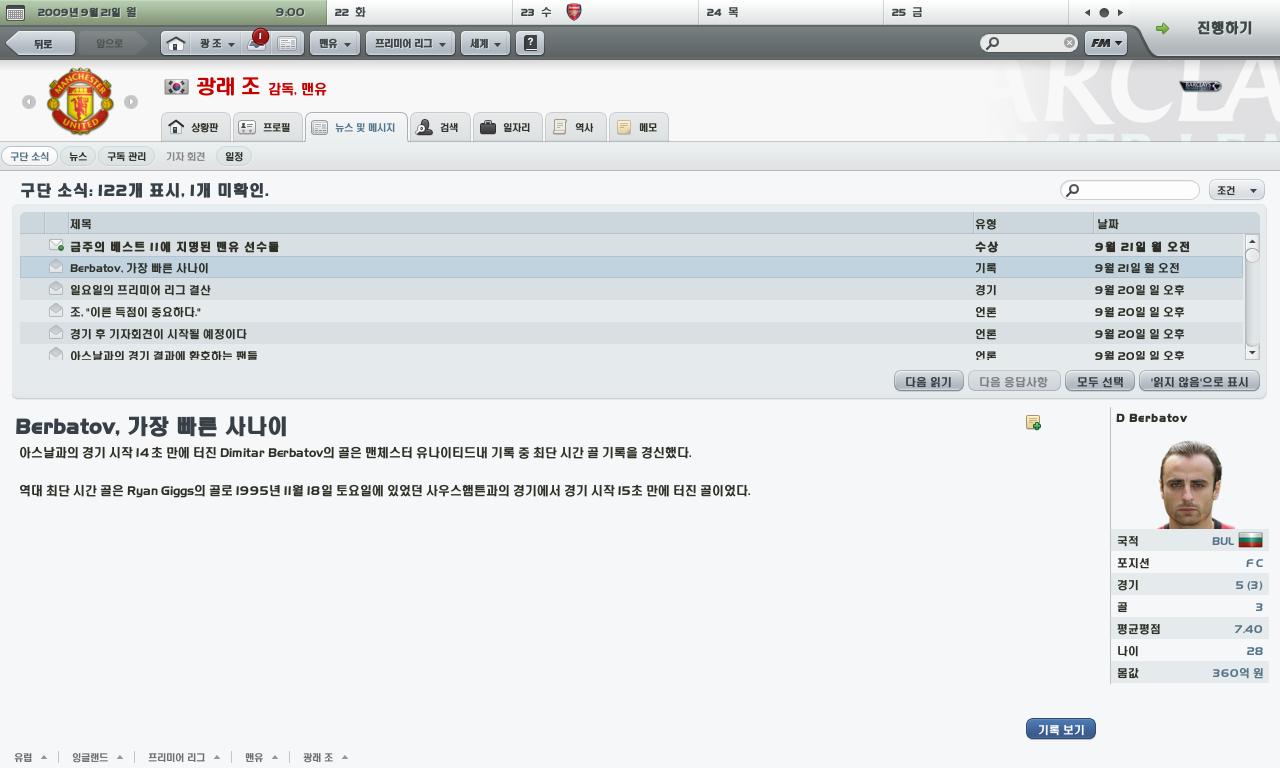
Task: Open inbox icon with red notification badge
Action: tap(256, 44)
